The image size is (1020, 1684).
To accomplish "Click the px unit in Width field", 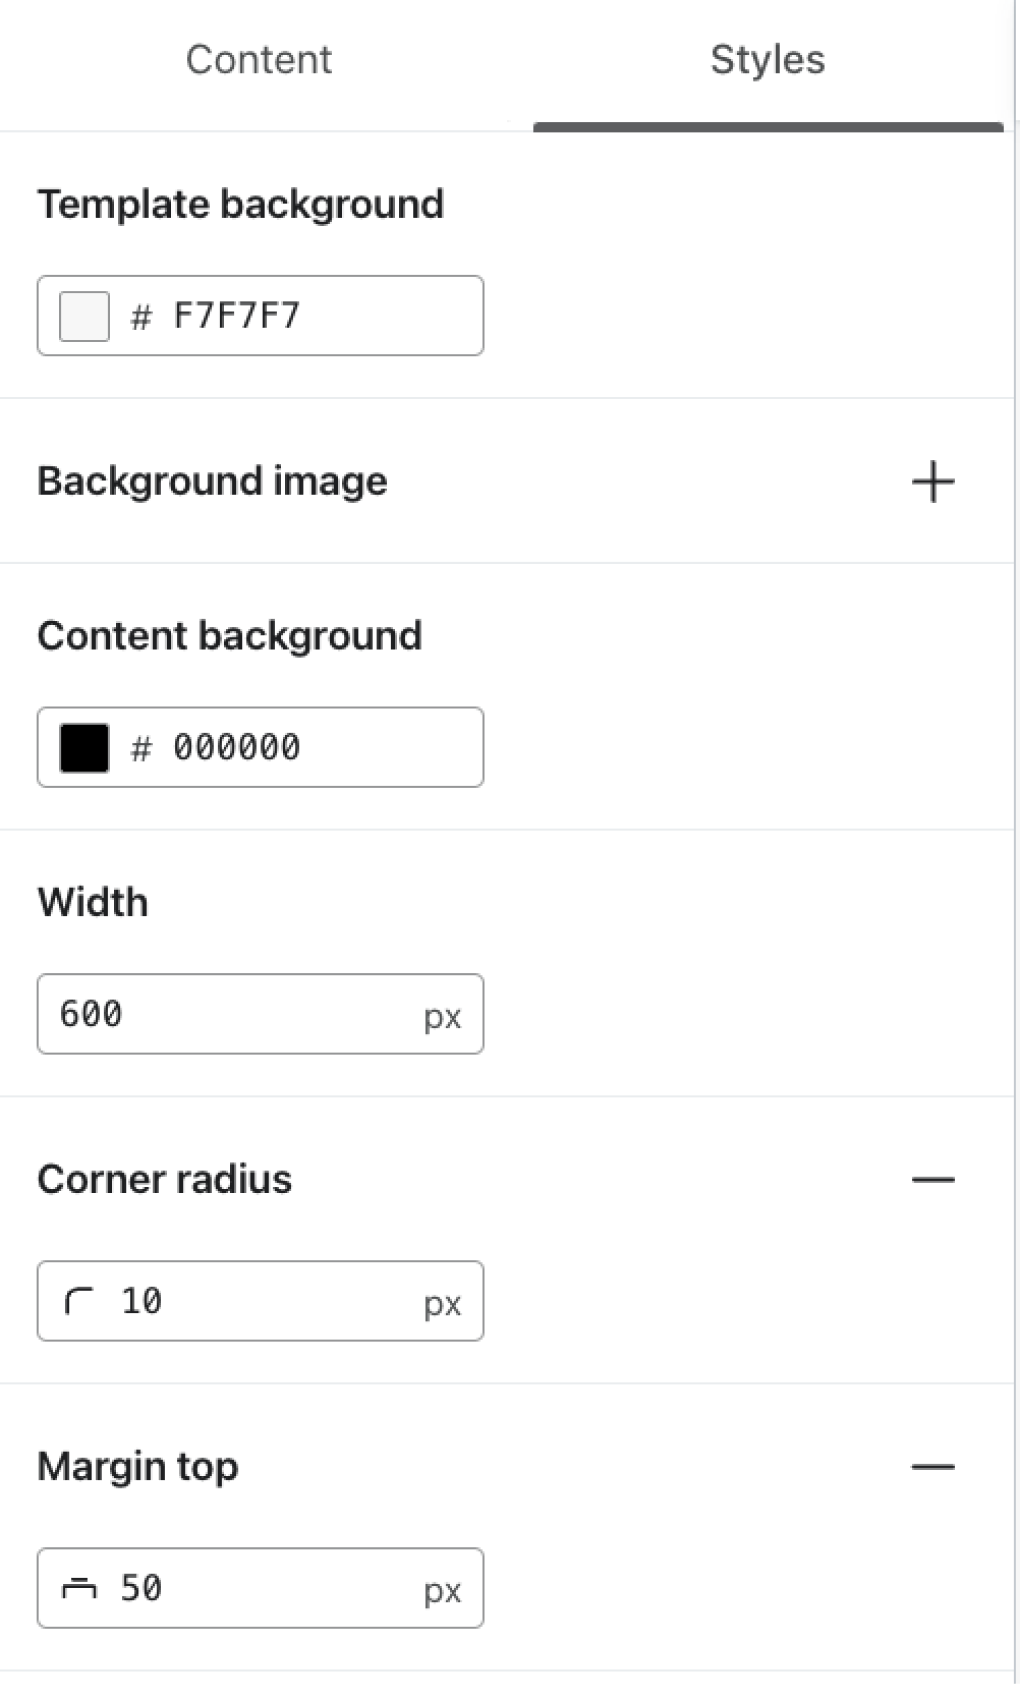I will (442, 1017).
